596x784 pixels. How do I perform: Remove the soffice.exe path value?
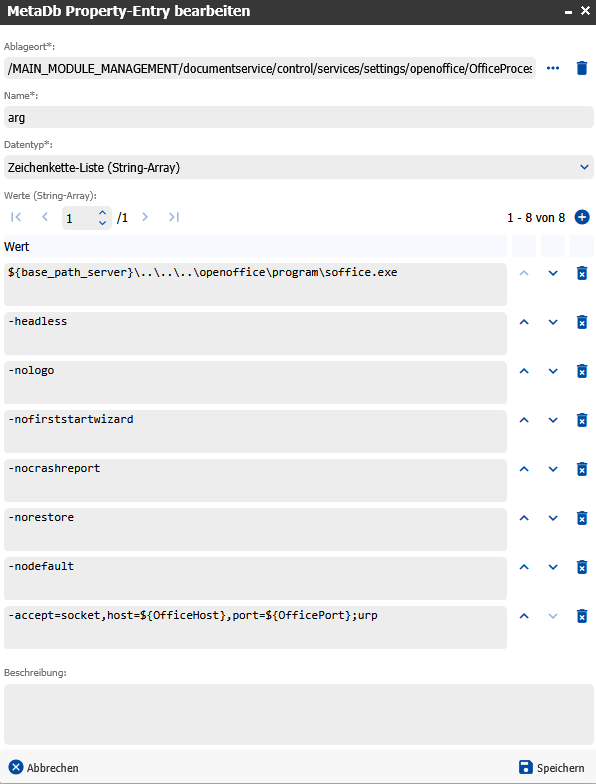[x=582, y=273]
